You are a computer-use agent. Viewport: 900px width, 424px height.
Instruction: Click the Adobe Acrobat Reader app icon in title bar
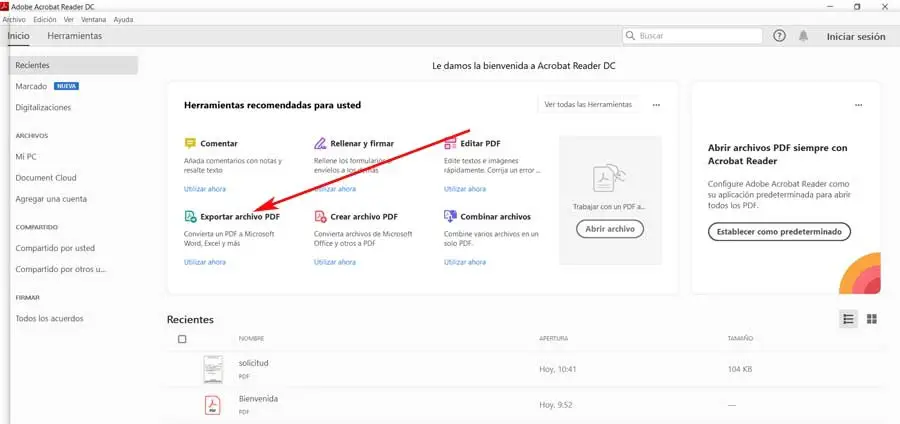5,6
